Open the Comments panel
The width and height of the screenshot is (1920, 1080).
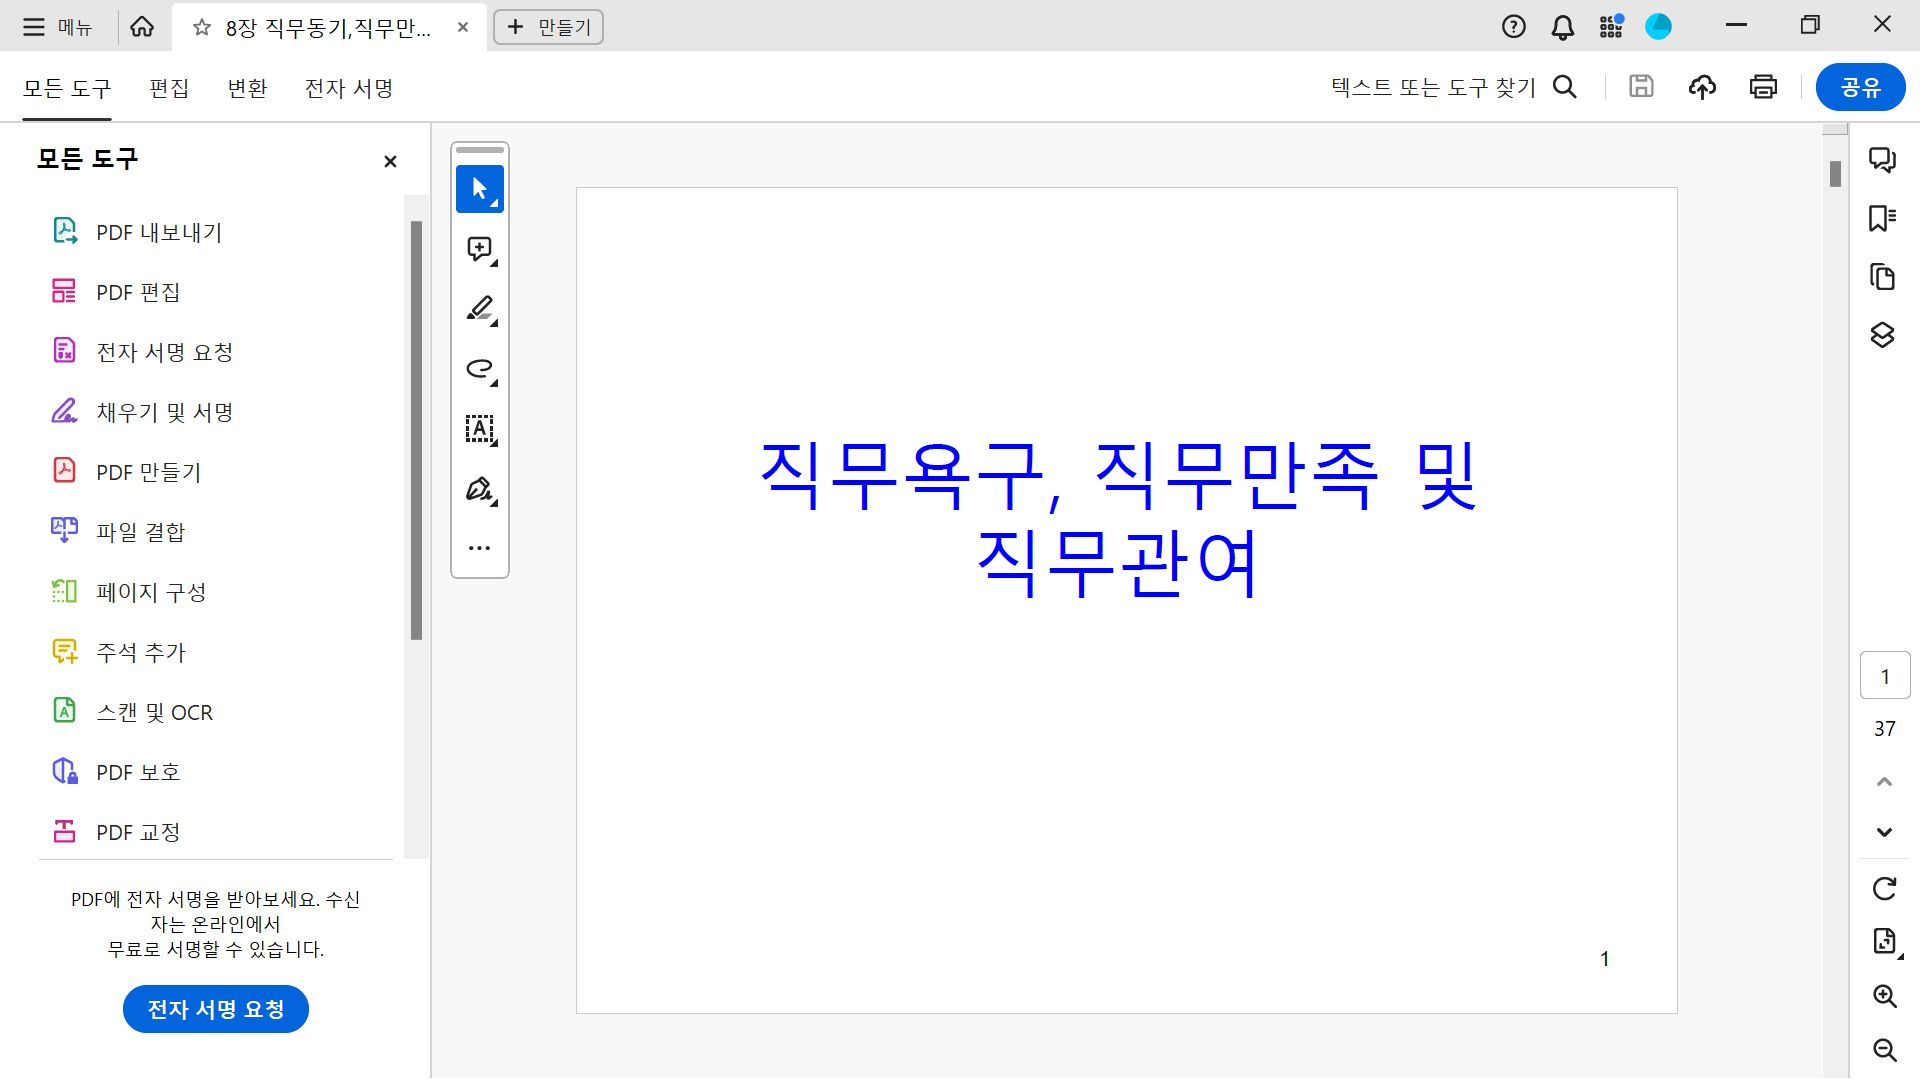click(1883, 160)
